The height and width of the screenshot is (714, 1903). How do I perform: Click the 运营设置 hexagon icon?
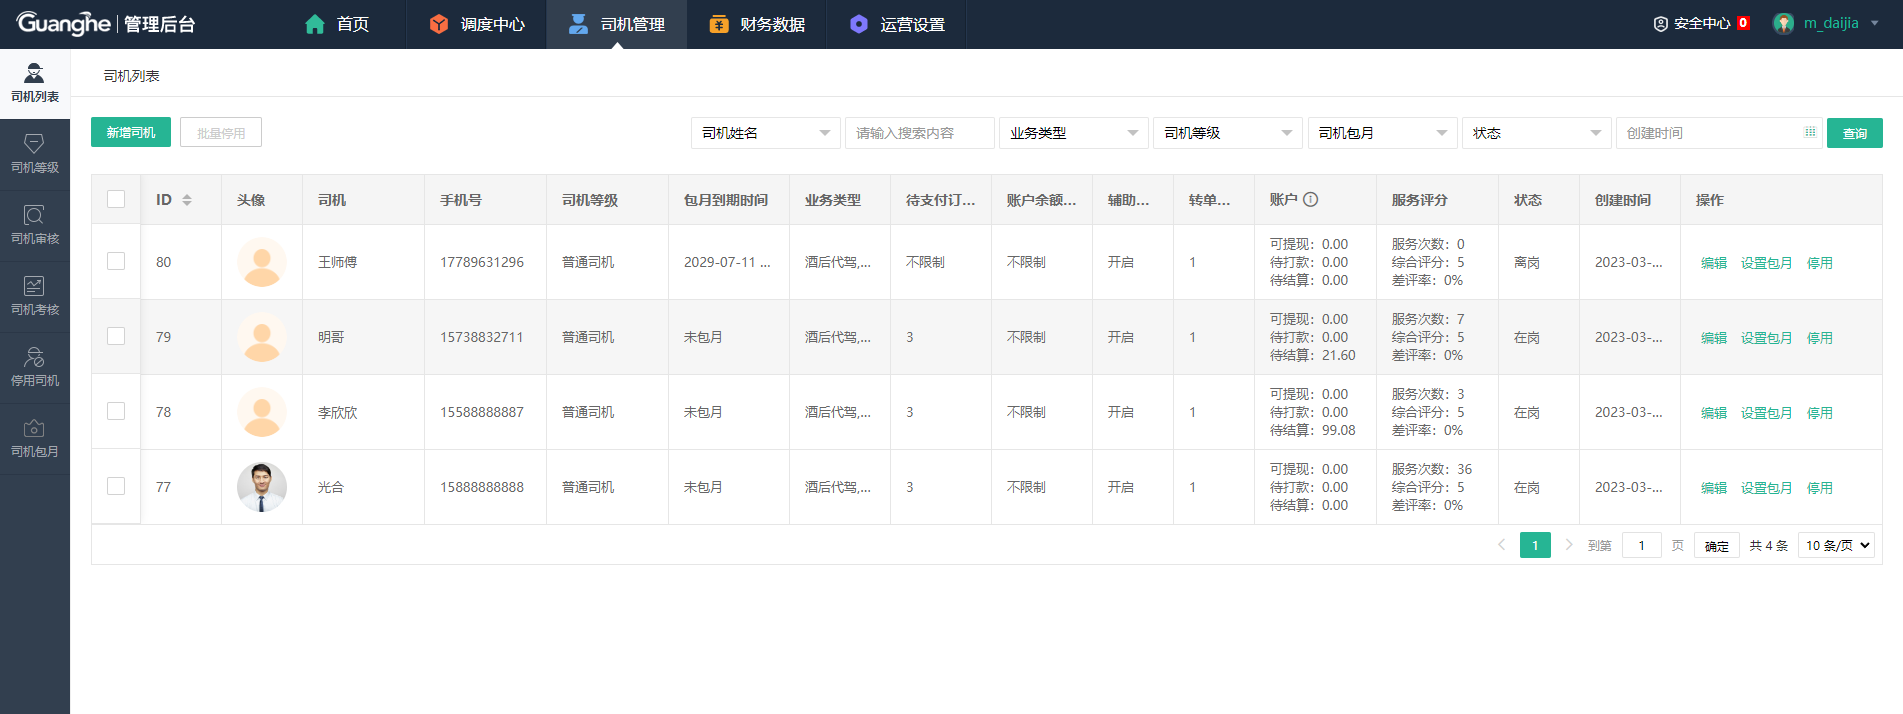858,24
